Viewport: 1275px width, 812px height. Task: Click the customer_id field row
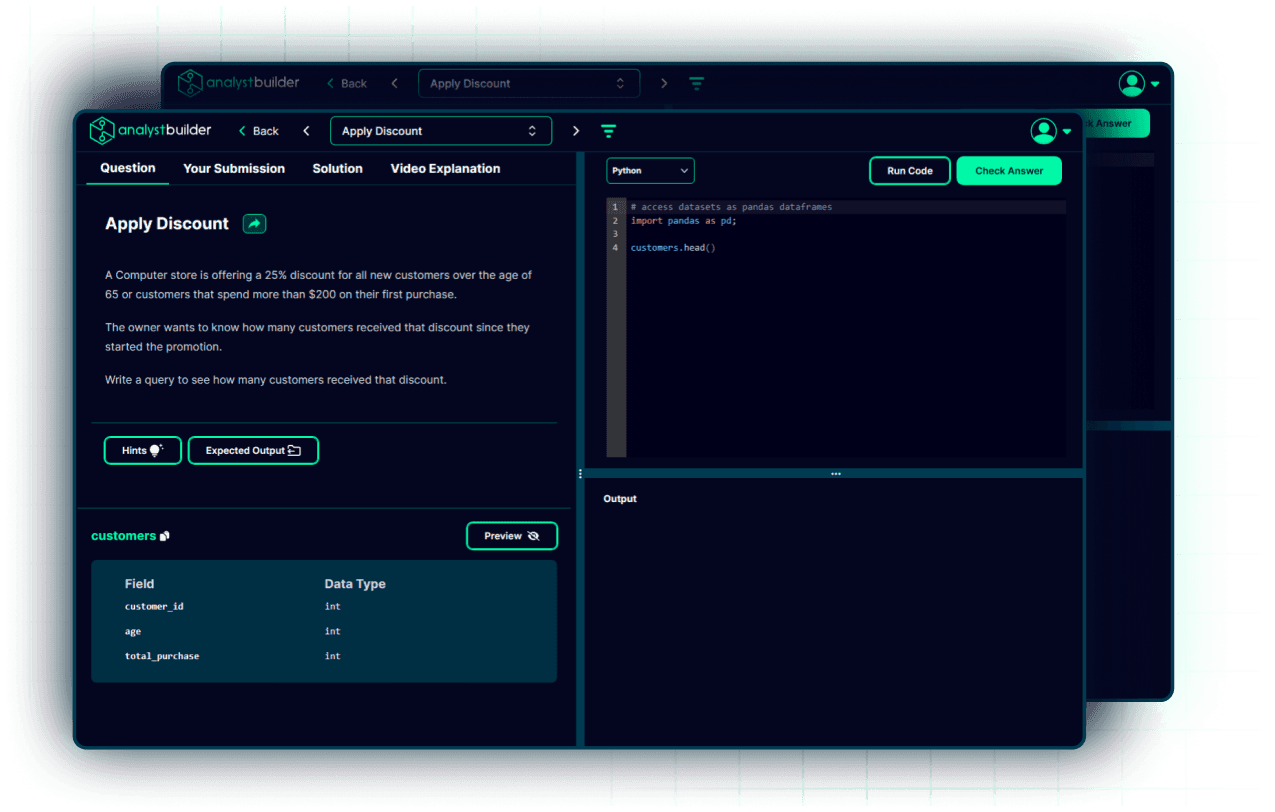click(x=324, y=606)
